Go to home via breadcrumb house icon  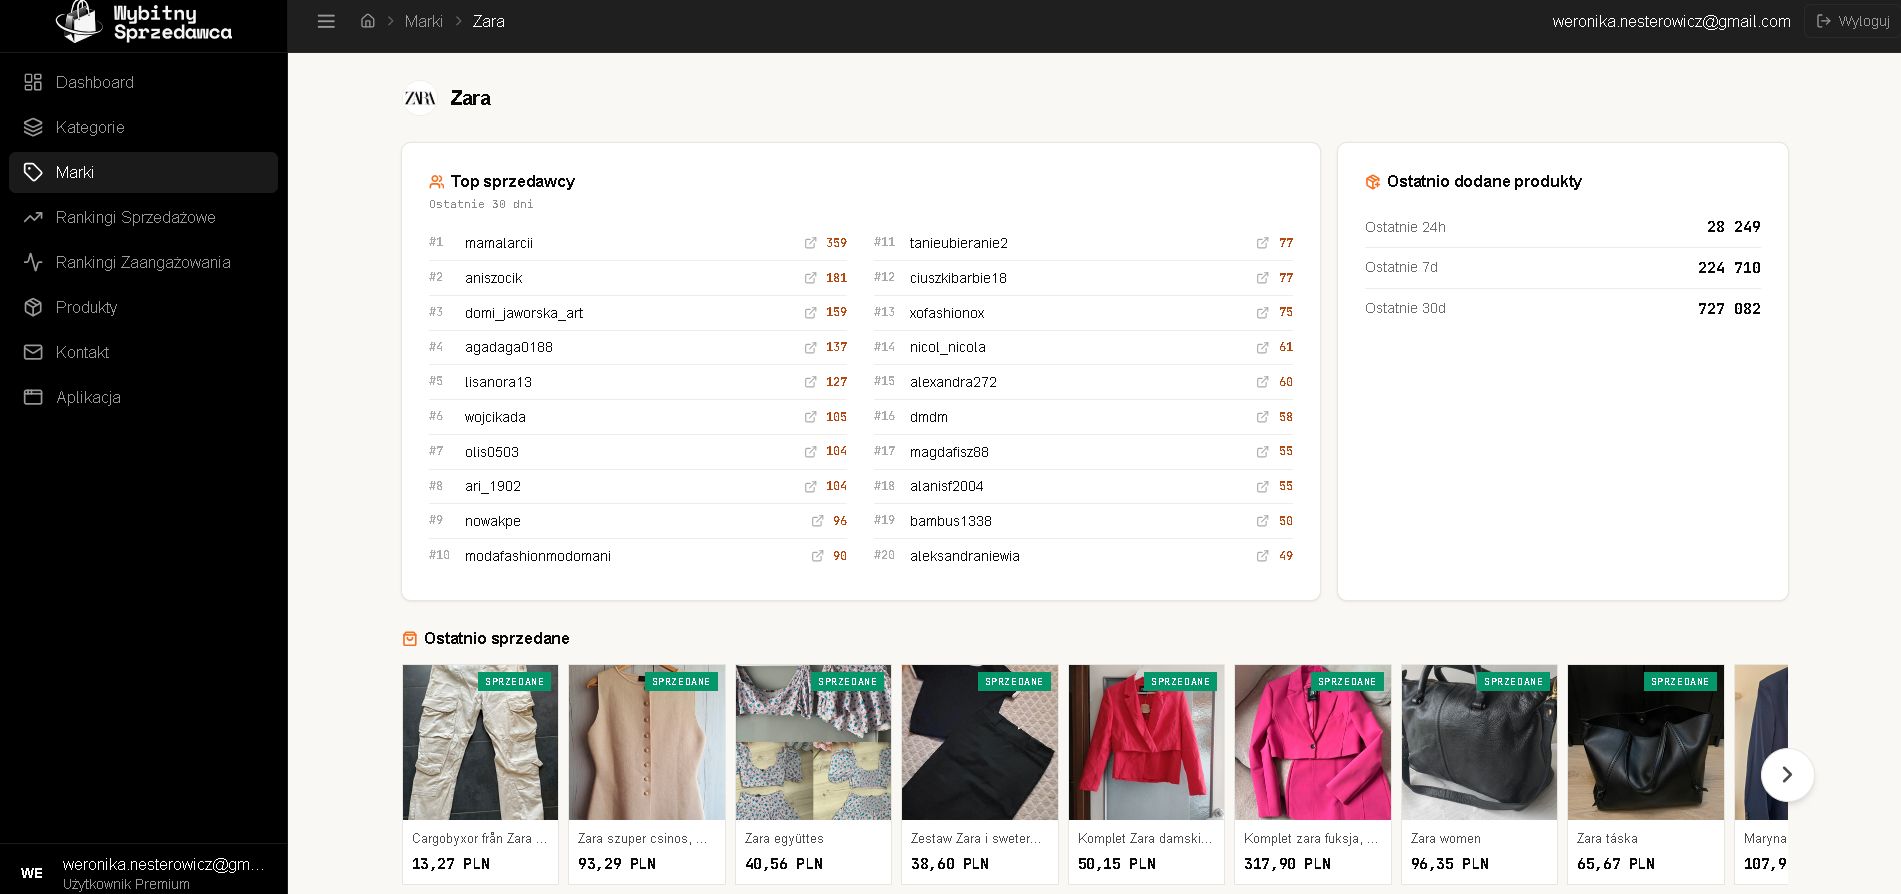click(x=368, y=21)
